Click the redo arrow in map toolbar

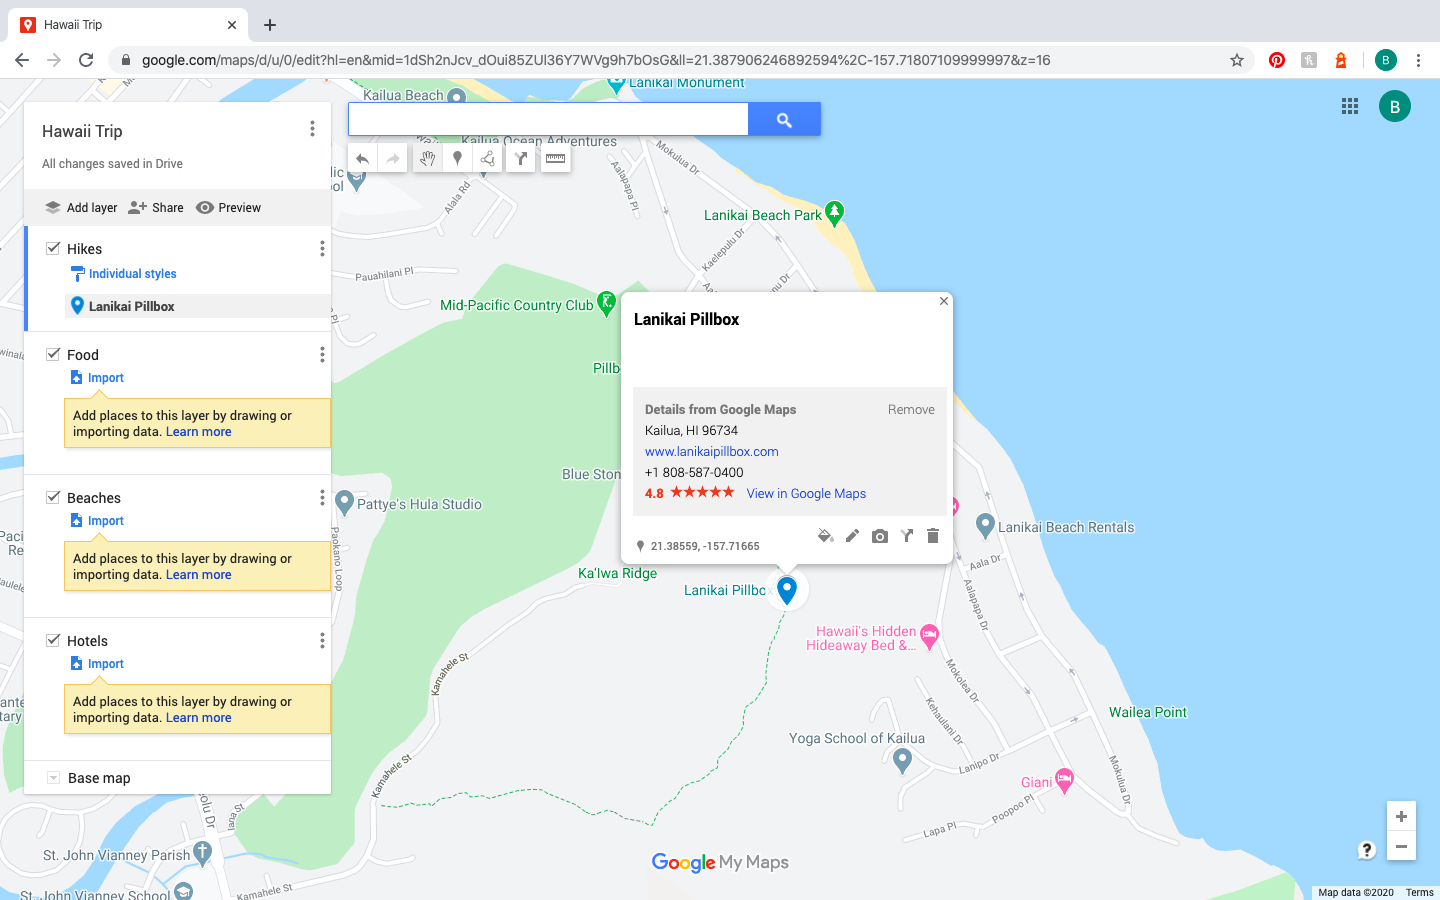coord(393,159)
